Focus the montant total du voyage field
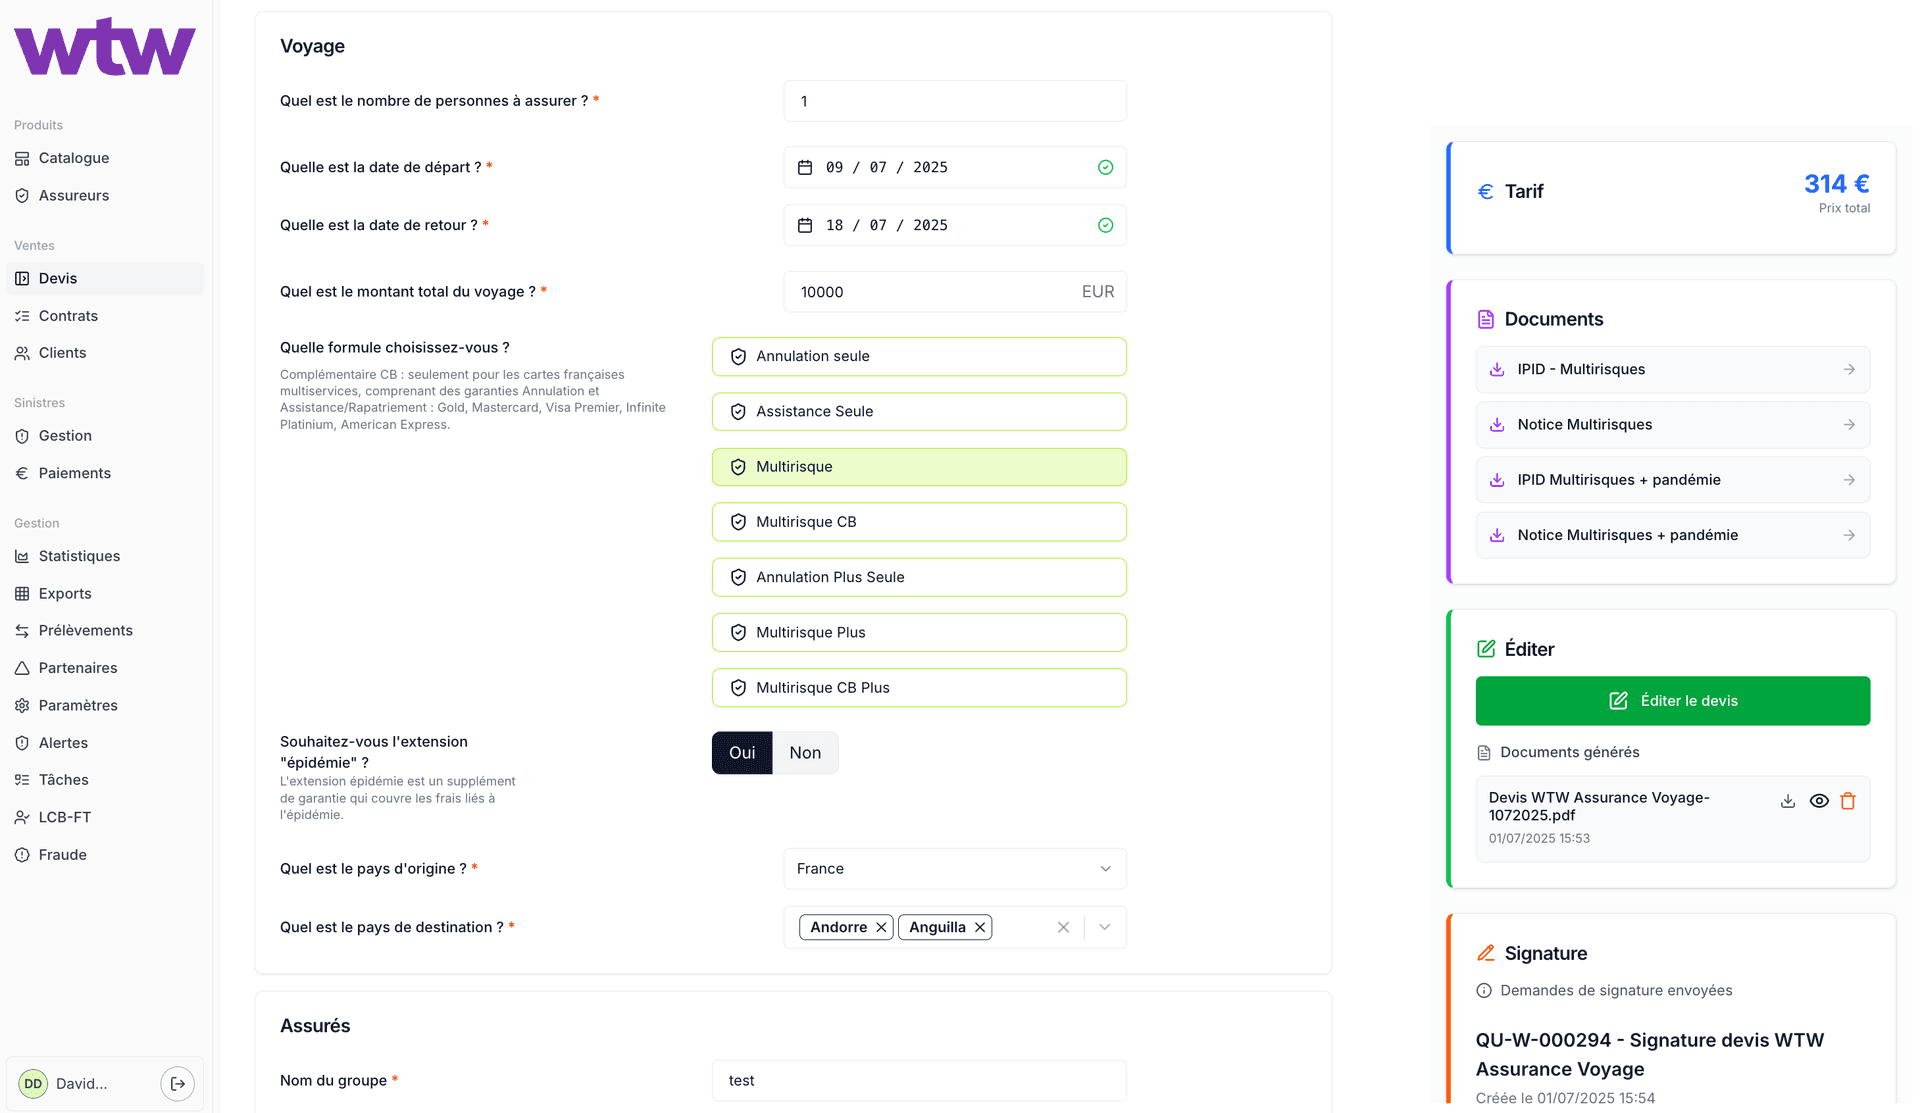This screenshot has width=1920, height=1113. 930,292
